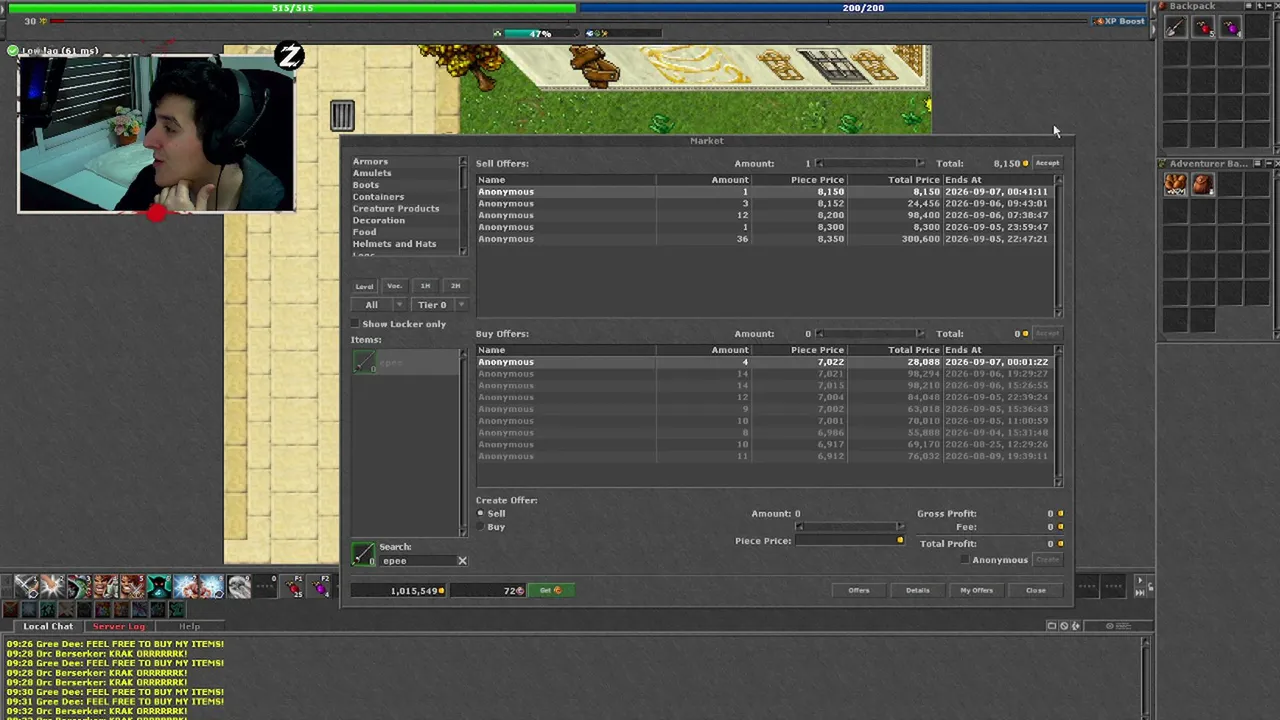Screen dimensions: 1280x720
Task: Use the purple potion on hotkey F2
Action: [321, 586]
